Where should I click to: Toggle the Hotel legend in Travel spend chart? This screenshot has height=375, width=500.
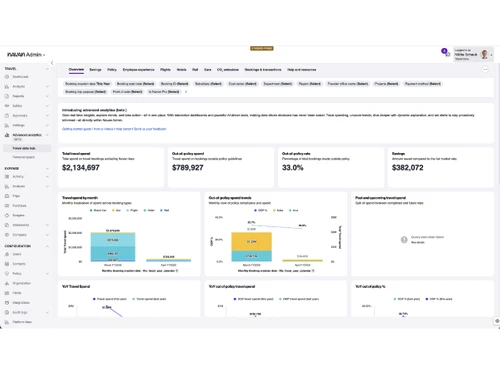tap(149, 210)
